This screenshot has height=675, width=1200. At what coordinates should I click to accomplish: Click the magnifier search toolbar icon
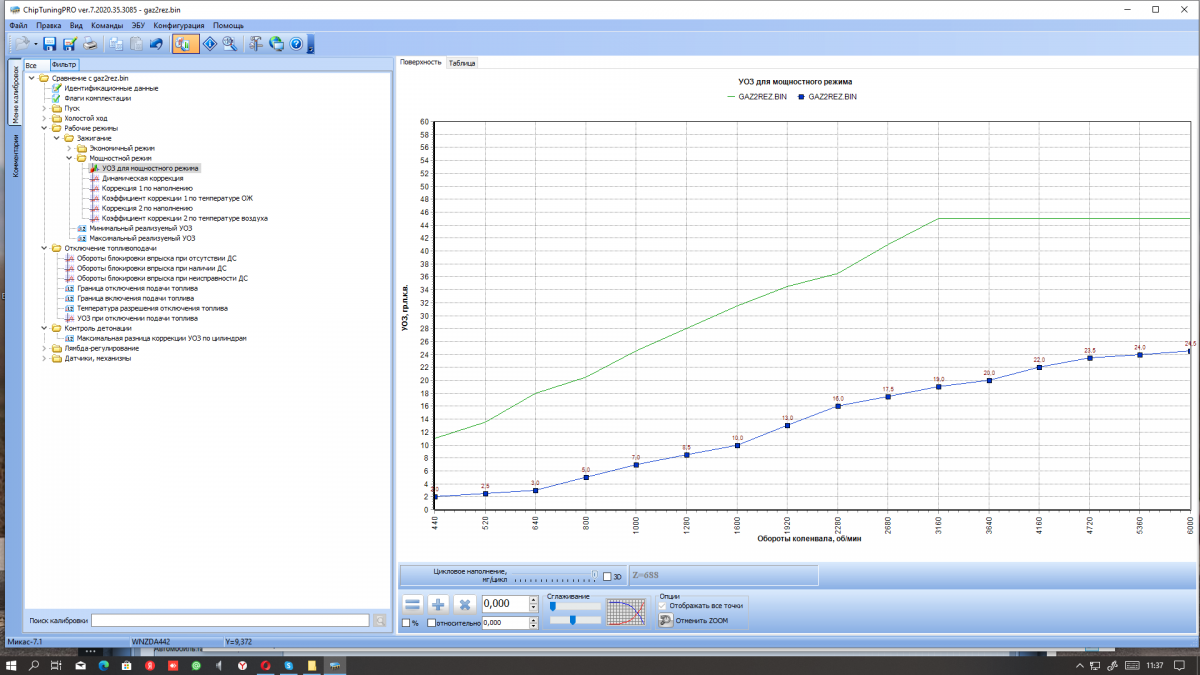230,44
